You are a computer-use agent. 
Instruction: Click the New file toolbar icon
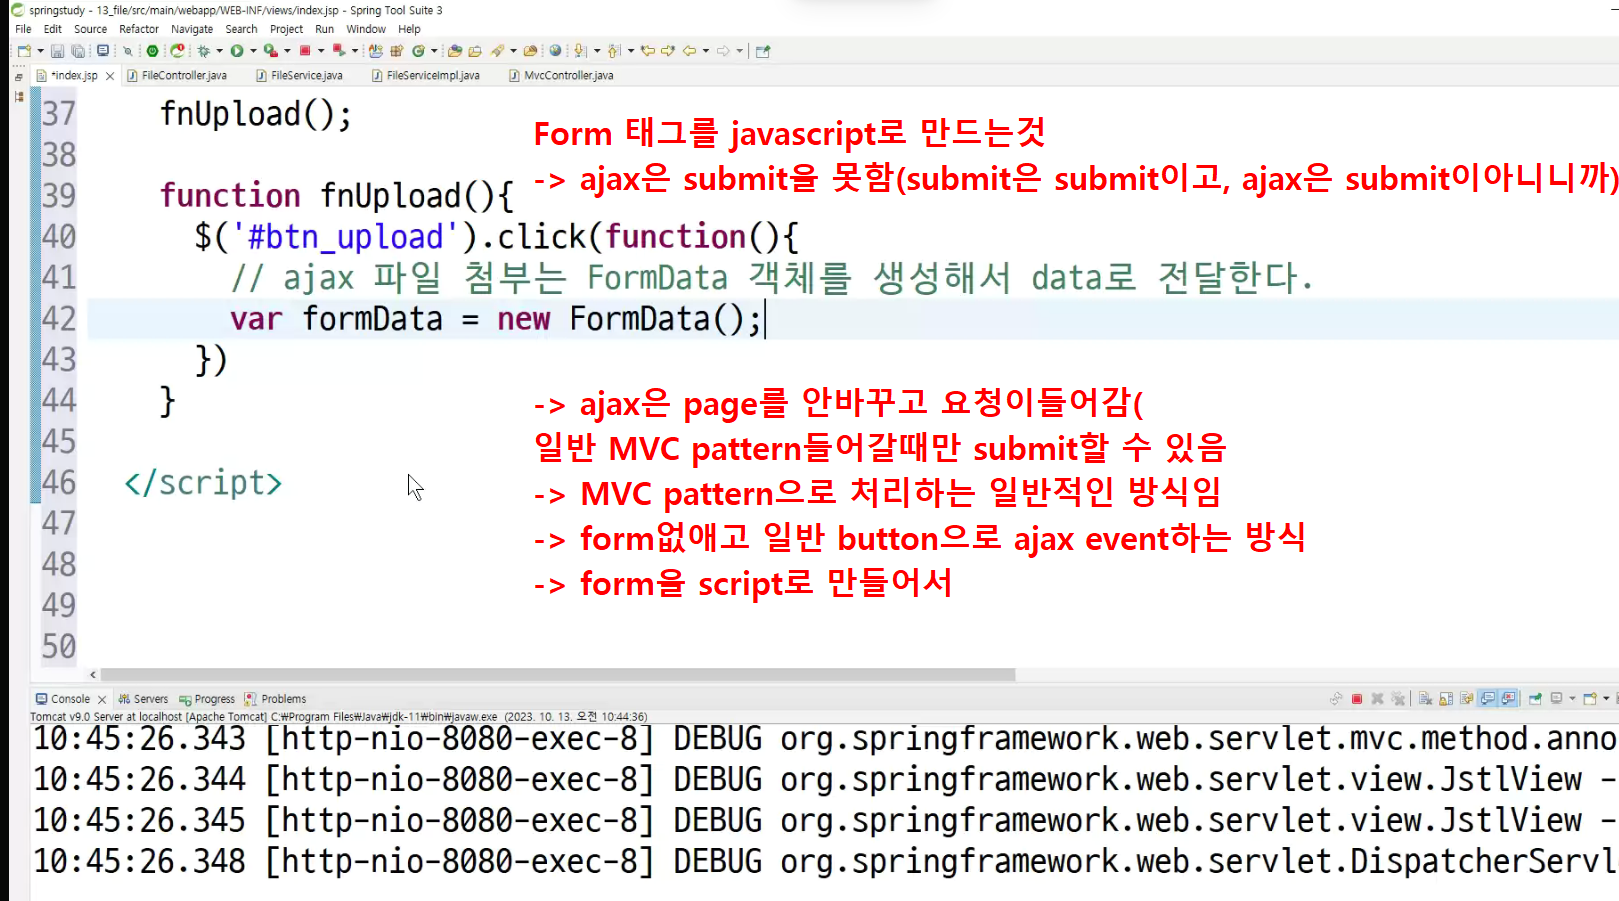coord(24,51)
